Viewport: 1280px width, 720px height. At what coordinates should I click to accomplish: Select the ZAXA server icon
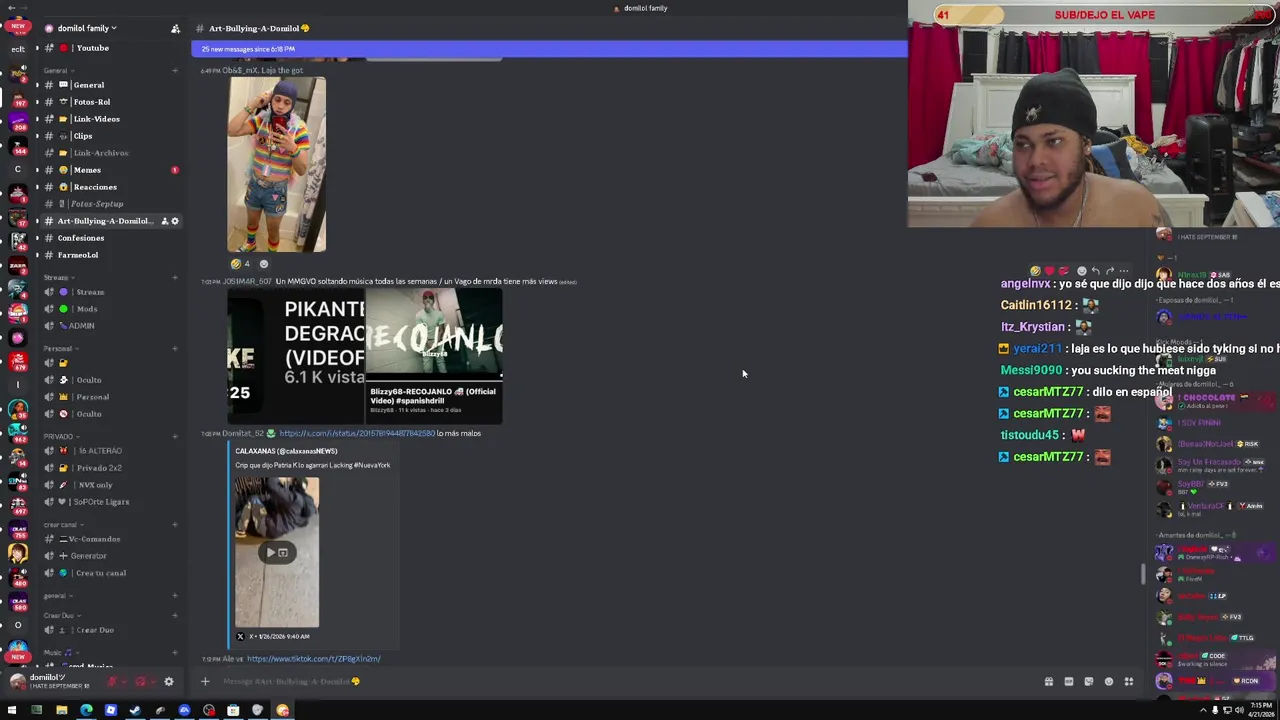pyautogui.click(x=18, y=267)
